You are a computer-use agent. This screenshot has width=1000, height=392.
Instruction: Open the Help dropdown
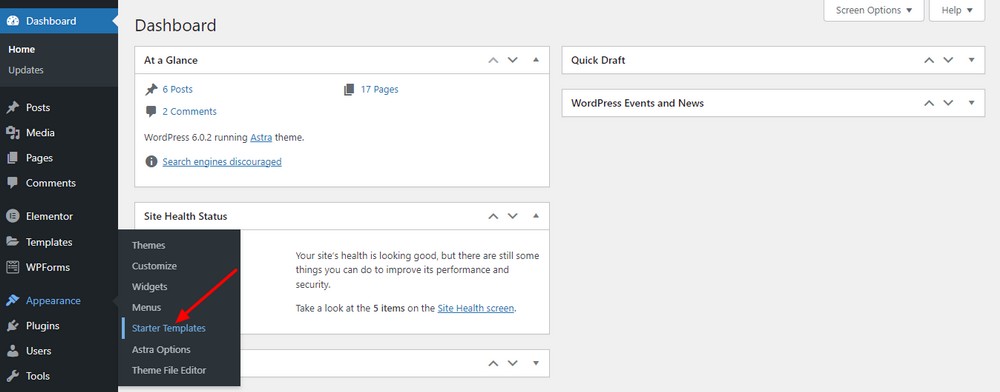pos(957,10)
